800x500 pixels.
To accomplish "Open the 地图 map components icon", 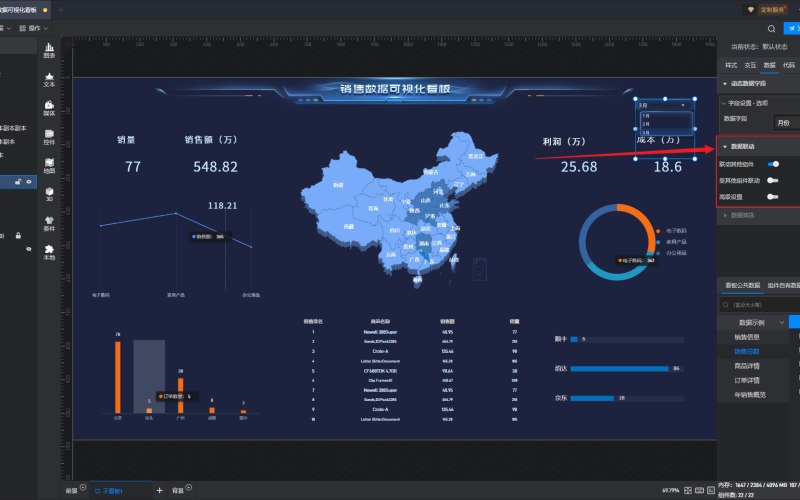I will tap(49, 166).
